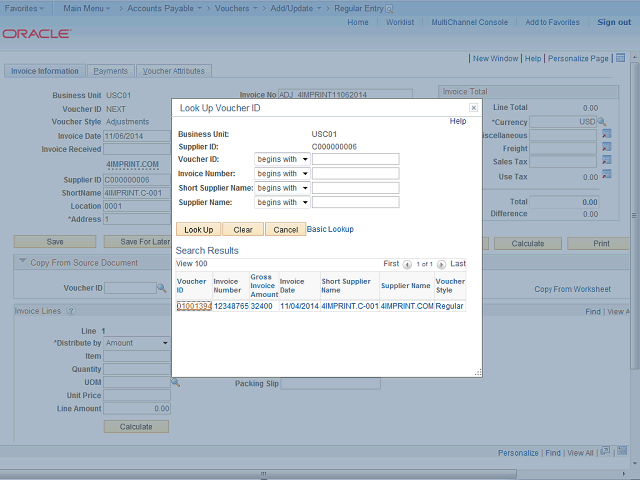
Task: Collapse the Copy From Source Document section
Action: click(x=23, y=262)
